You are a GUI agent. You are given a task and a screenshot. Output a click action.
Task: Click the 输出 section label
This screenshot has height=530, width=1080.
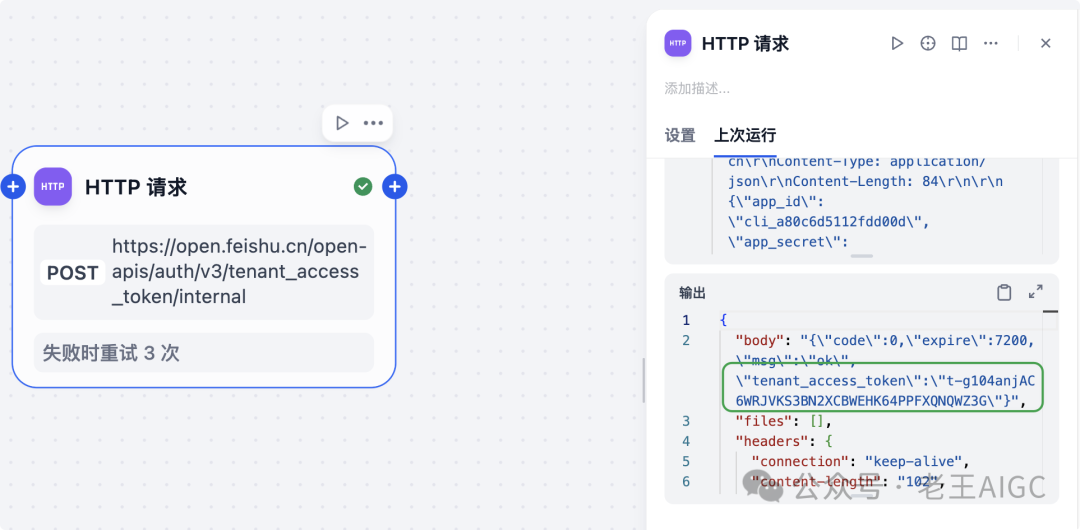tap(692, 293)
